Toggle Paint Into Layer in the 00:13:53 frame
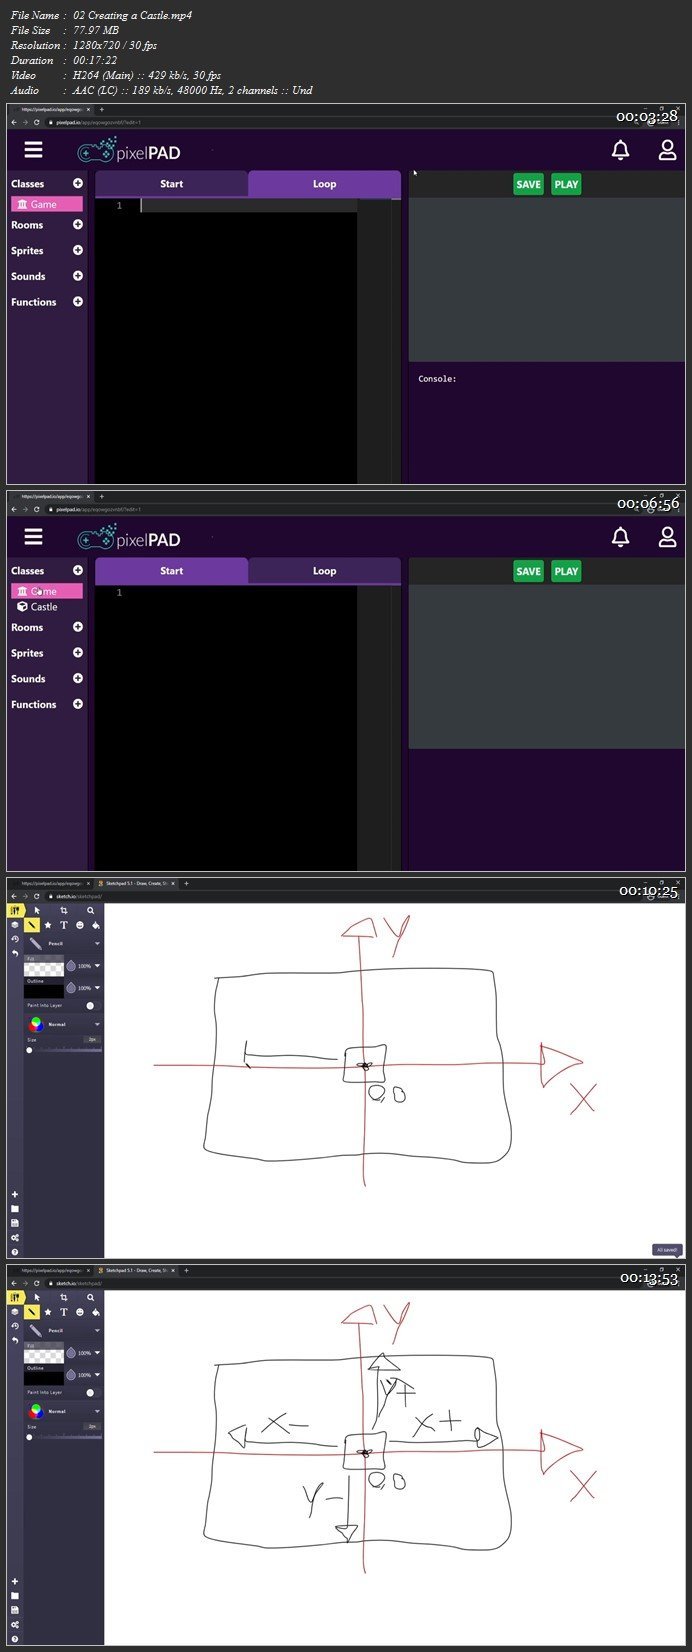 [x=91, y=1392]
